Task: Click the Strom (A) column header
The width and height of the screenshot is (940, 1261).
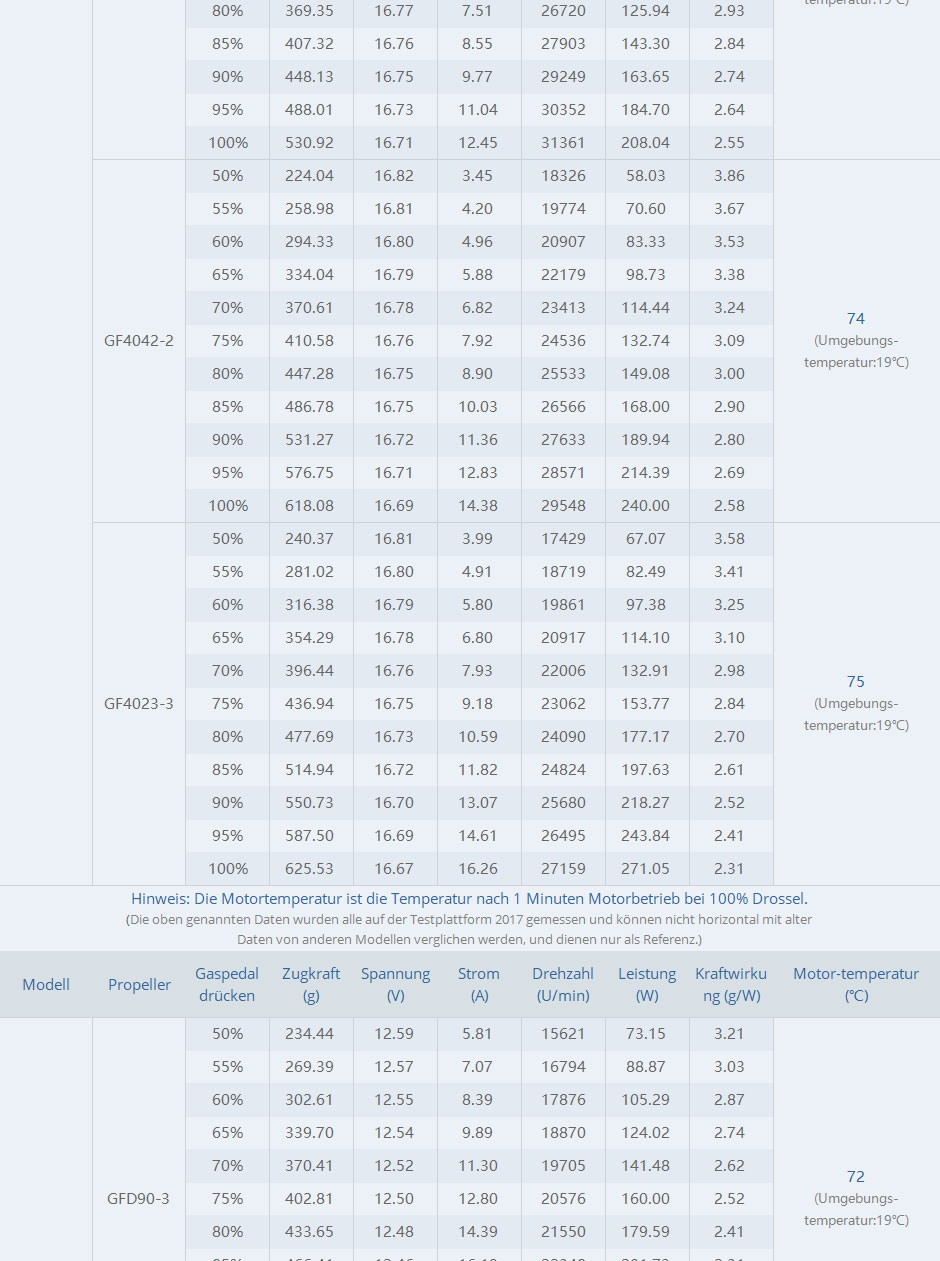Action: coord(479,984)
